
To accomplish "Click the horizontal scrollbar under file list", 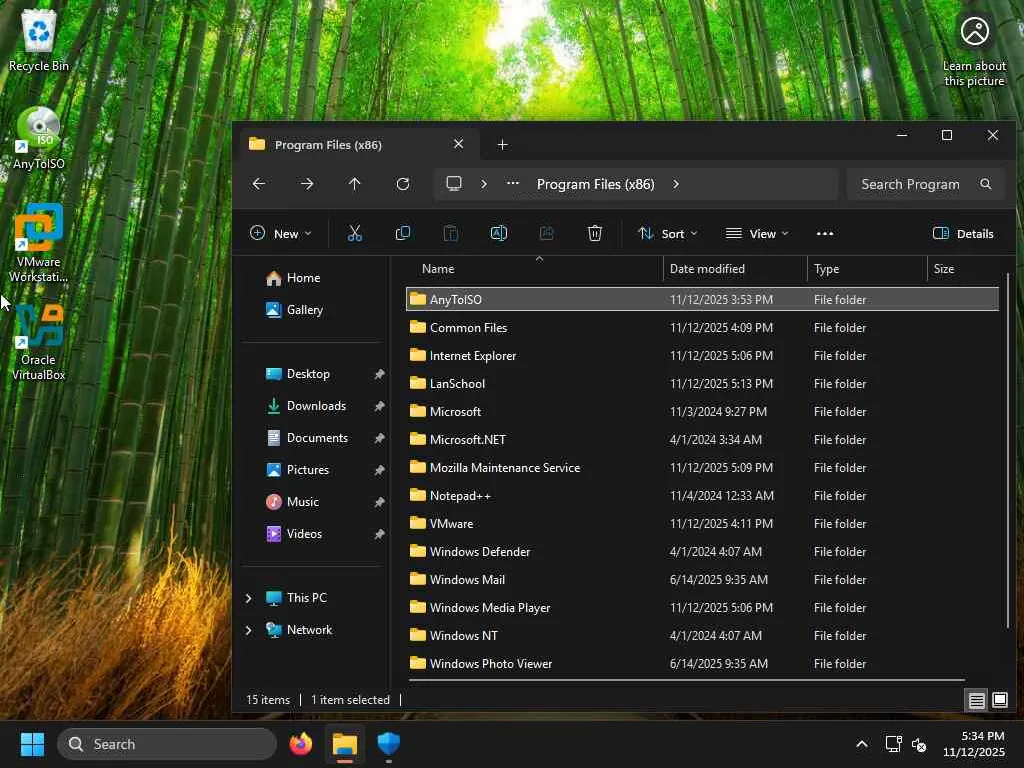I will tap(686, 680).
